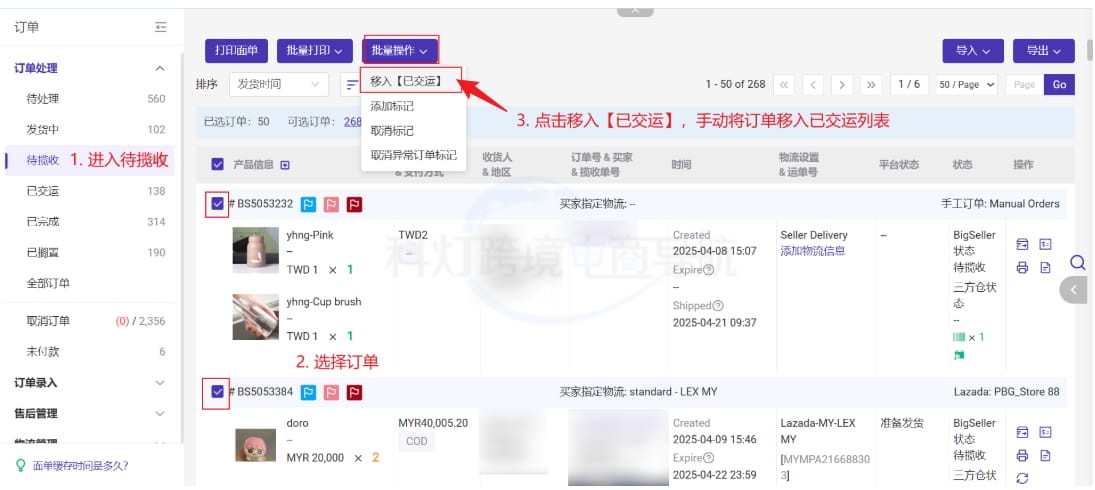
Task: Uncheck order BS5053232 checkbox
Action: tap(217, 204)
